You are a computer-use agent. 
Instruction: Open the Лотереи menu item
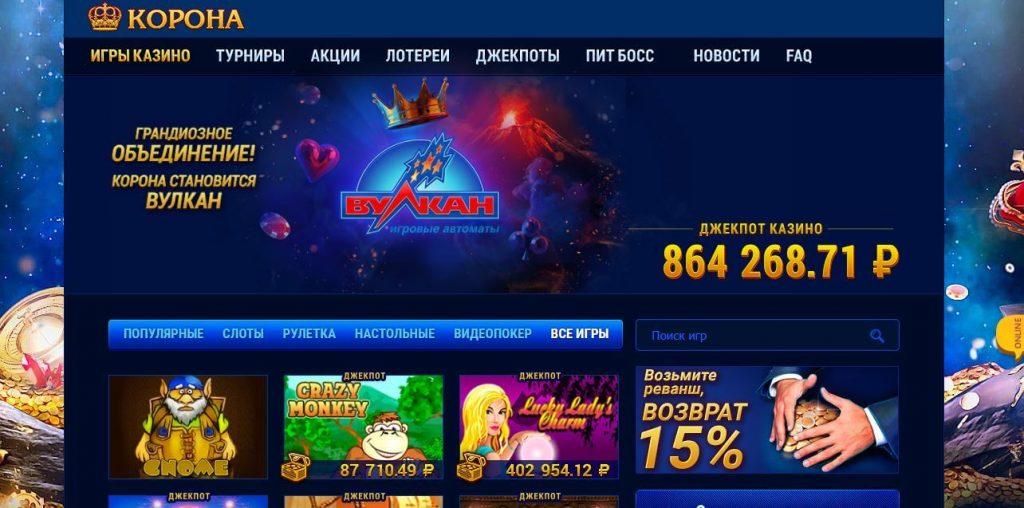pyautogui.click(x=417, y=56)
